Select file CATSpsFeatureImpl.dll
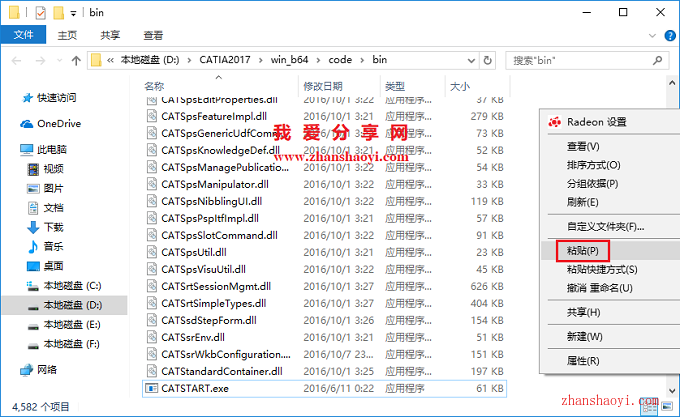The image size is (680, 417). (x=214, y=116)
